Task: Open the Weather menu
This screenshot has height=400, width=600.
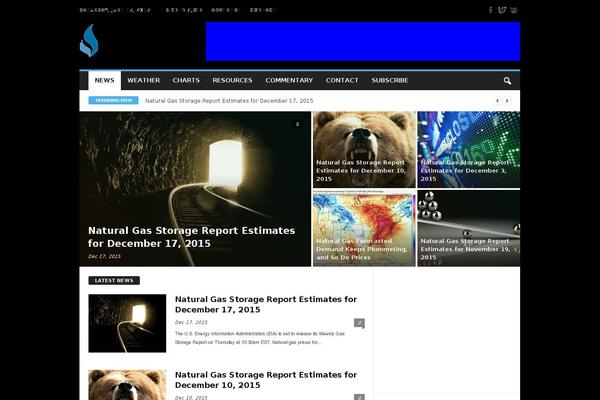Action: [x=143, y=80]
